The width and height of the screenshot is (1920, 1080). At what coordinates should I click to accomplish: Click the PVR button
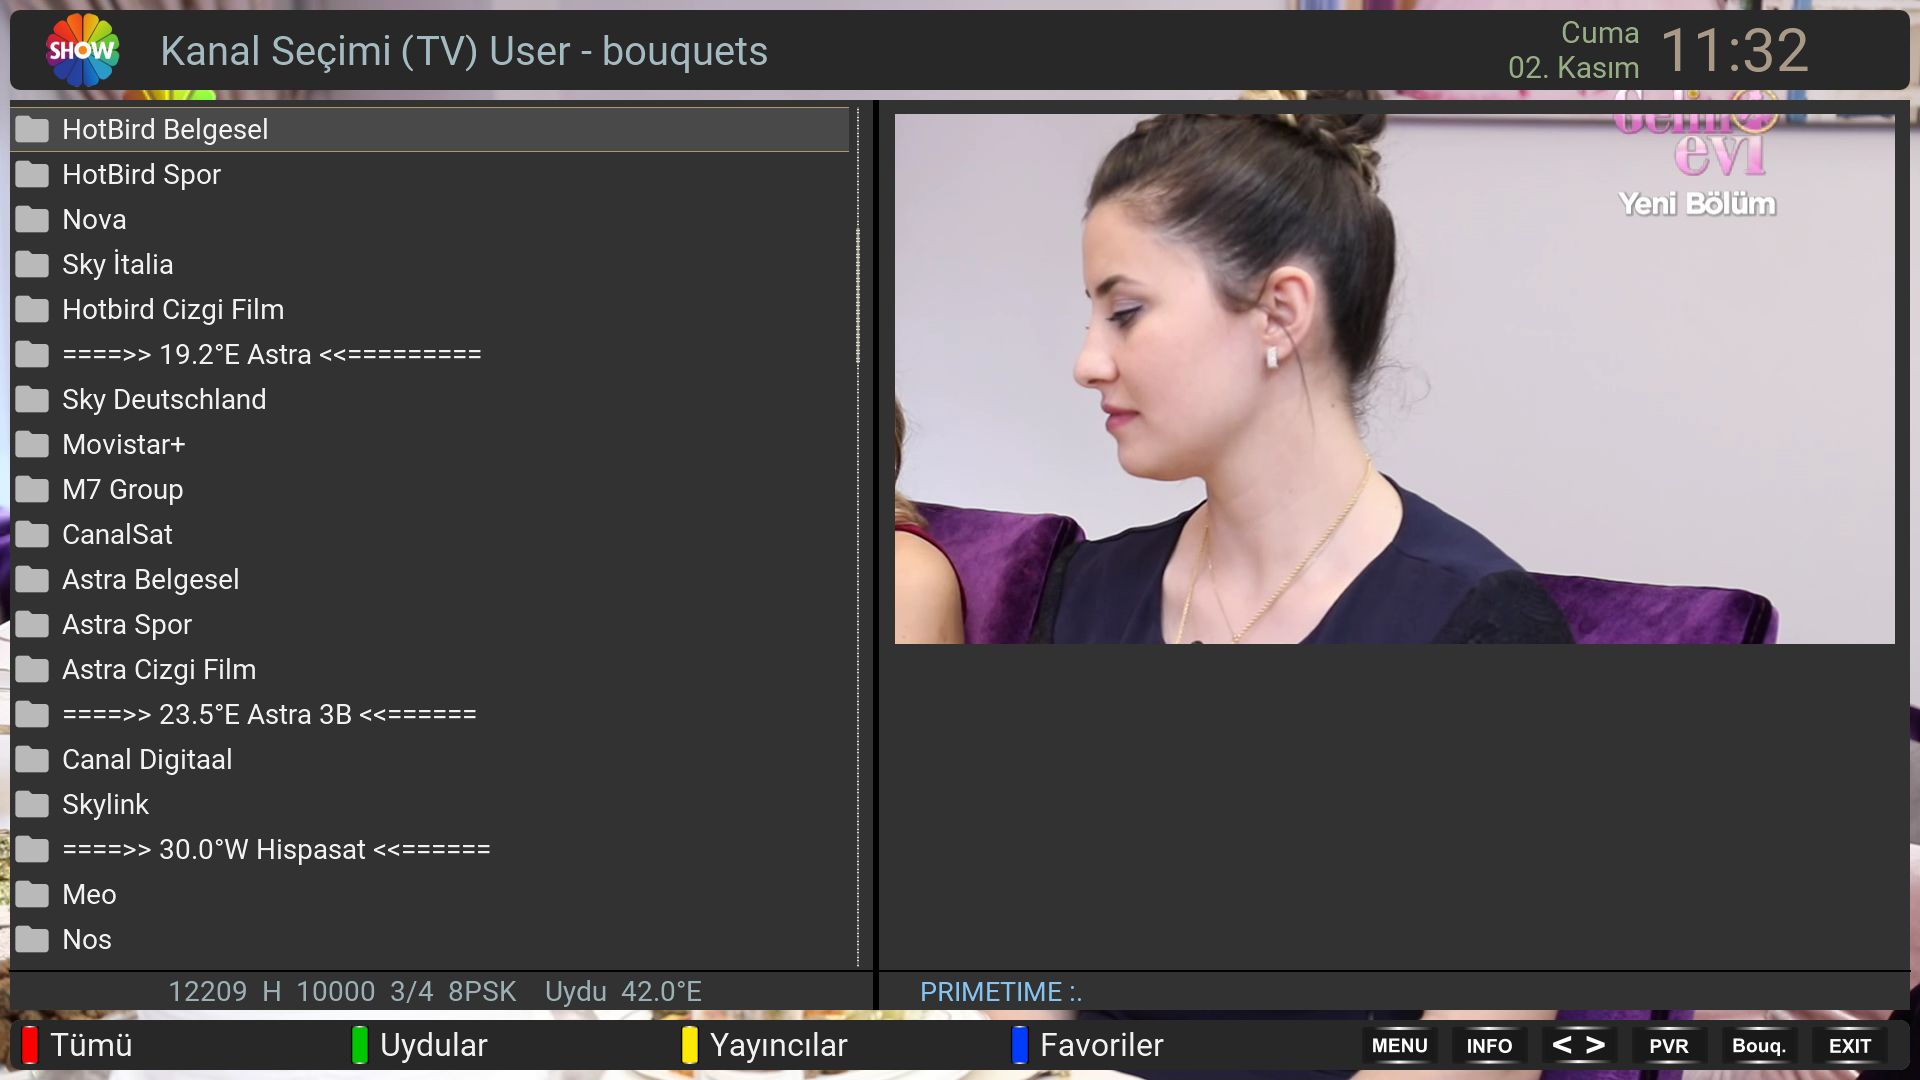(1669, 1046)
